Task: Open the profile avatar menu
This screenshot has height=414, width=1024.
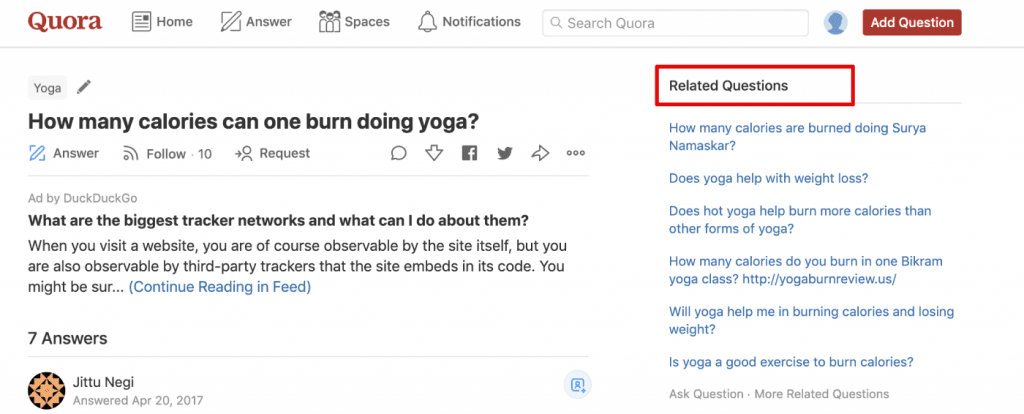Action: (835, 23)
